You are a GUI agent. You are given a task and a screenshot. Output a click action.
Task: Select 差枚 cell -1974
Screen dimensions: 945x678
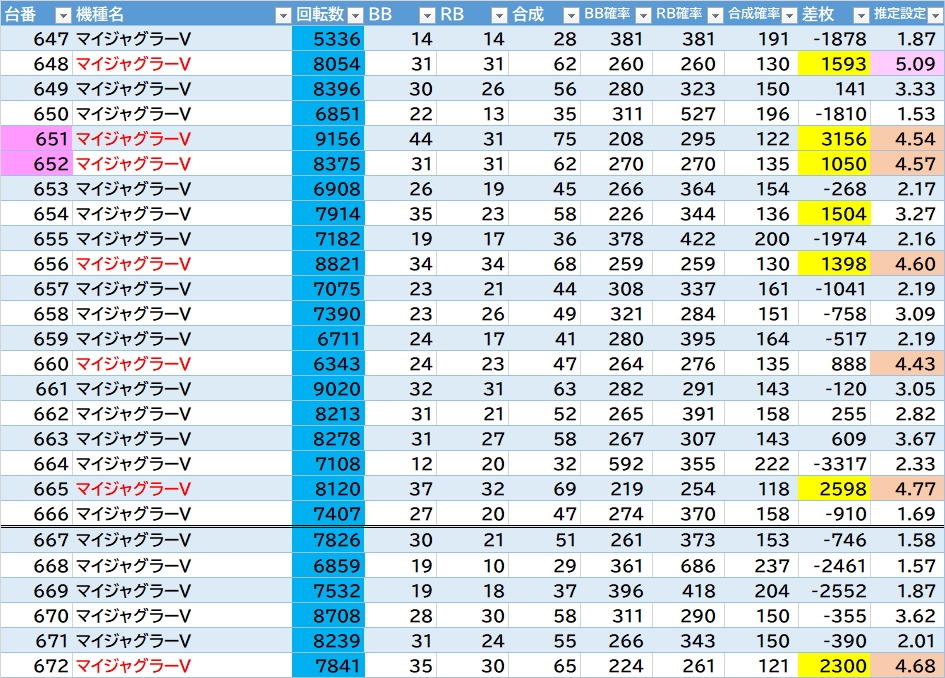[834, 239]
